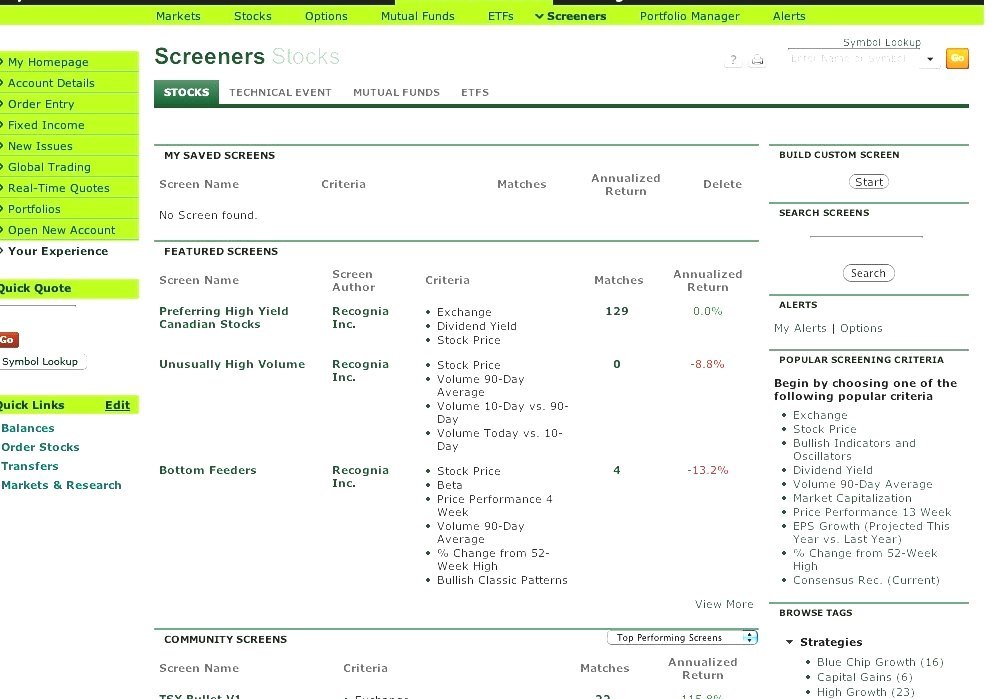
Task: Open the Bottom Feeders screen
Action: pos(207,470)
